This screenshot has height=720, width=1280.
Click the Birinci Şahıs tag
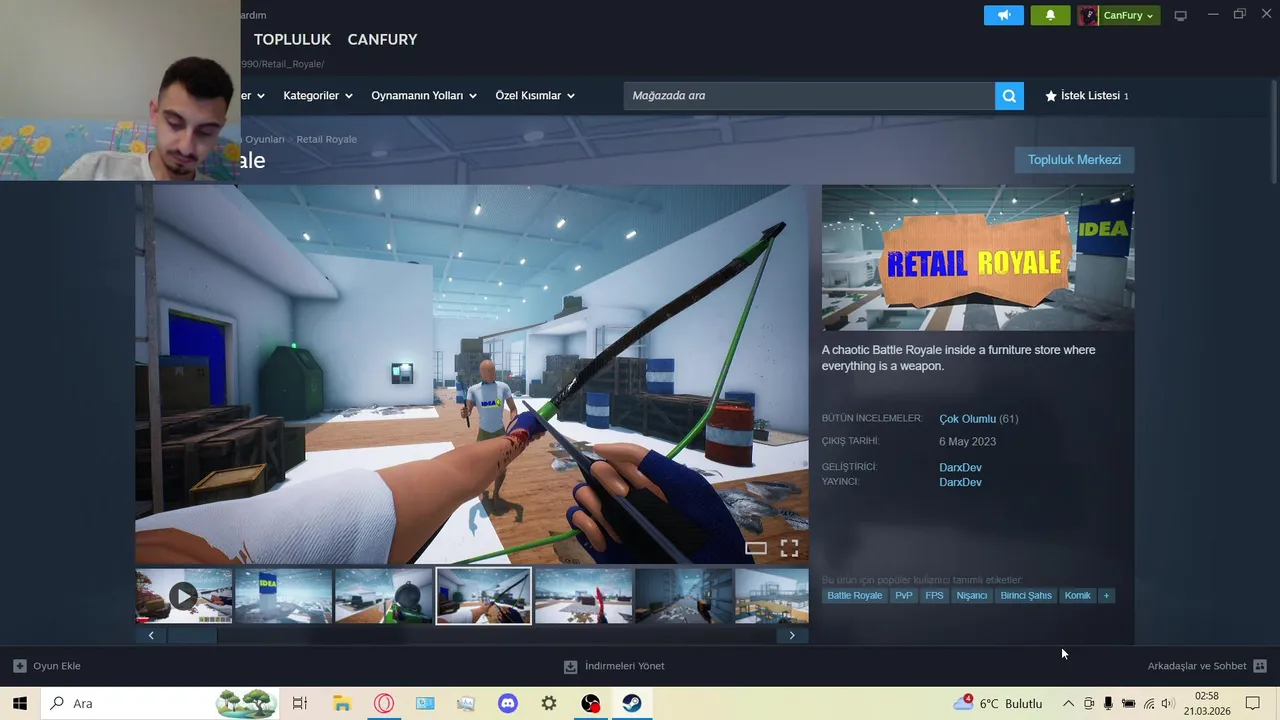[1026, 596]
